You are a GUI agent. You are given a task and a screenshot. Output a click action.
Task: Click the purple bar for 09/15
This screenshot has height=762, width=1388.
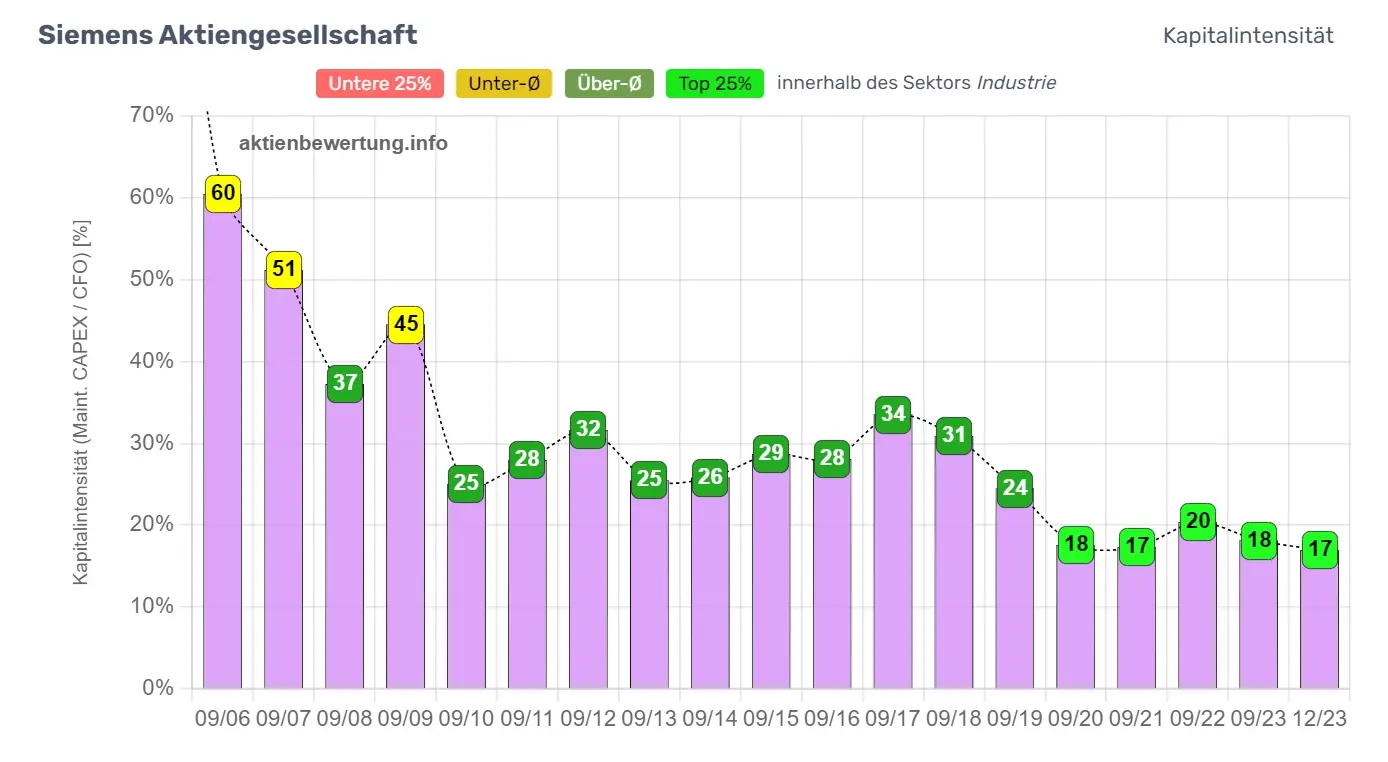[x=771, y=570]
